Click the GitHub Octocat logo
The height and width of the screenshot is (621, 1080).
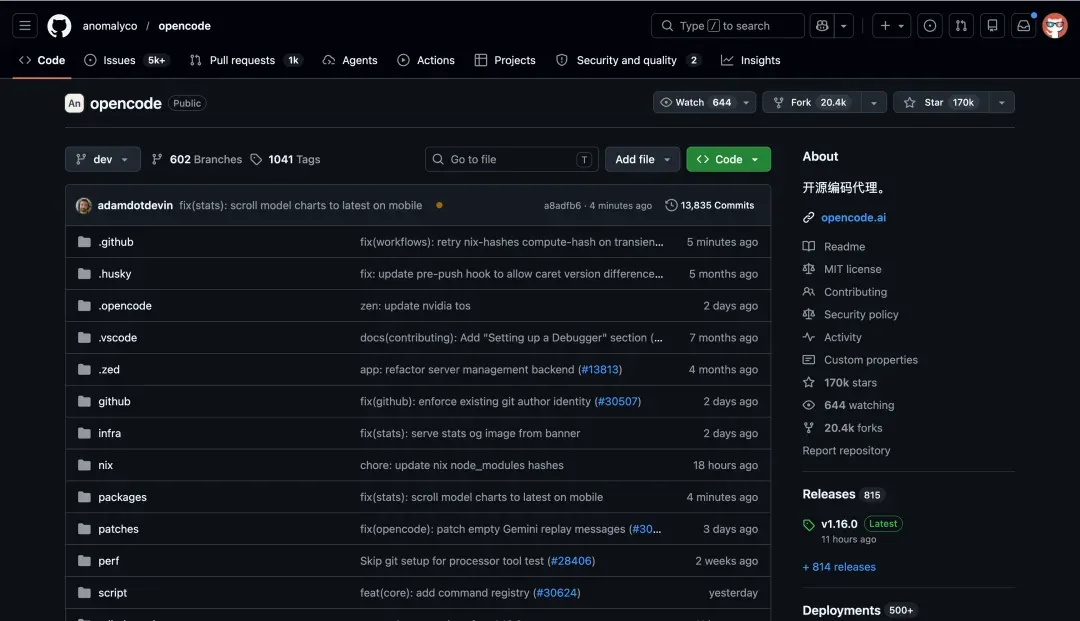tap(59, 26)
